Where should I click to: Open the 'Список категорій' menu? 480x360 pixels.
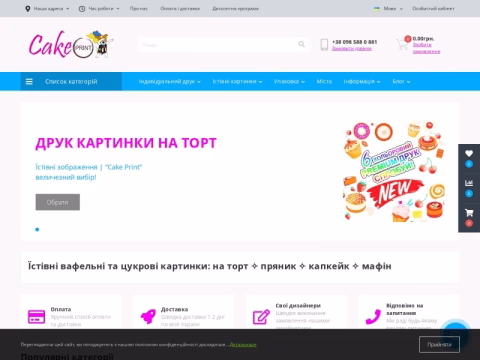click(x=71, y=82)
